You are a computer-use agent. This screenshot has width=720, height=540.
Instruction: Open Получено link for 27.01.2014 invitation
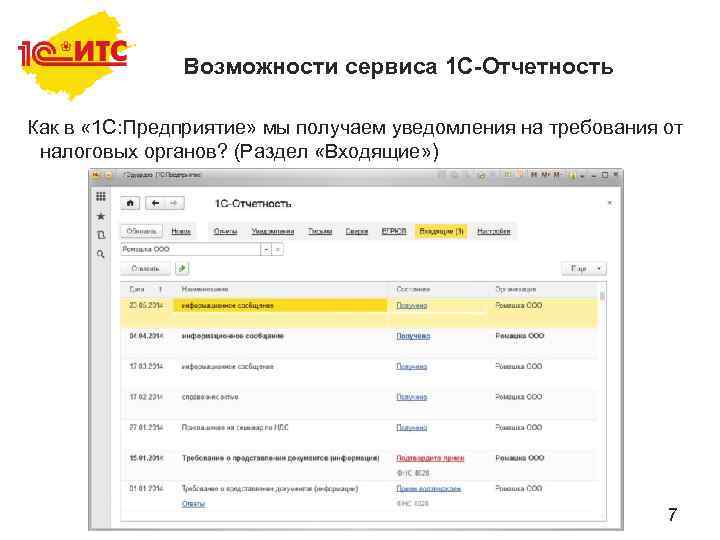412,428
